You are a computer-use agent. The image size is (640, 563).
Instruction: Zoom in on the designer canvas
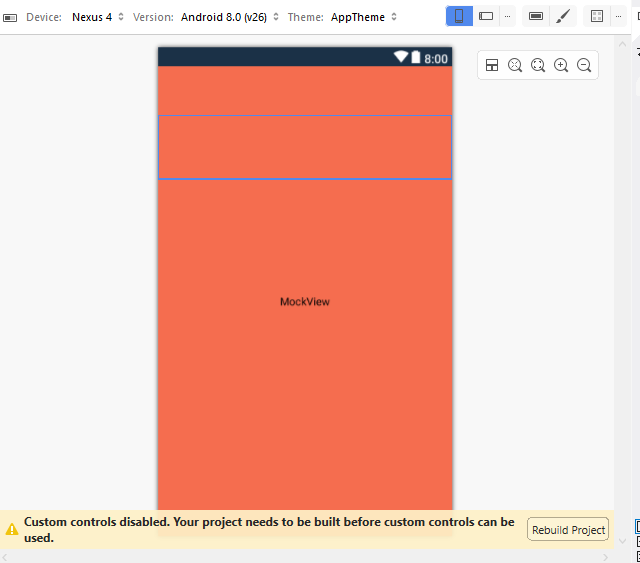[561, 65]
